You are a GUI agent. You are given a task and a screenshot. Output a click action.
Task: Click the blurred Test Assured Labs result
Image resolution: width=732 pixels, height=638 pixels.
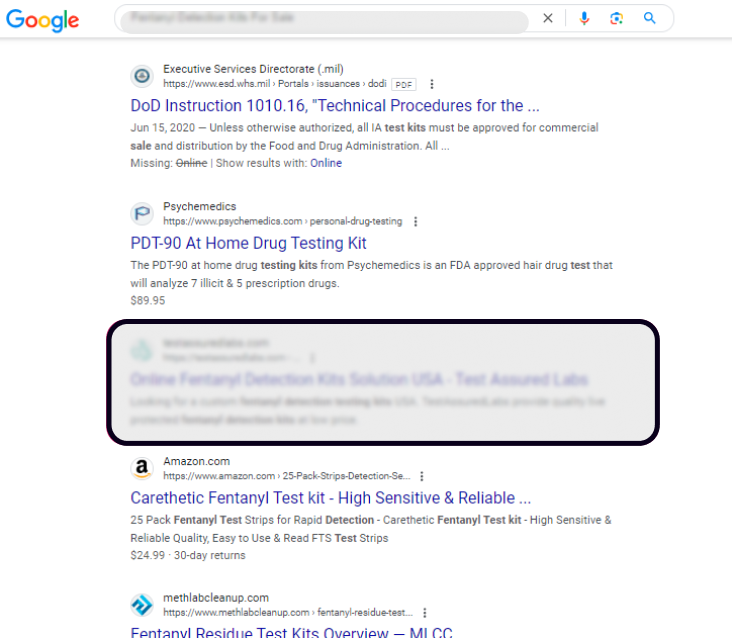(358, 380)
